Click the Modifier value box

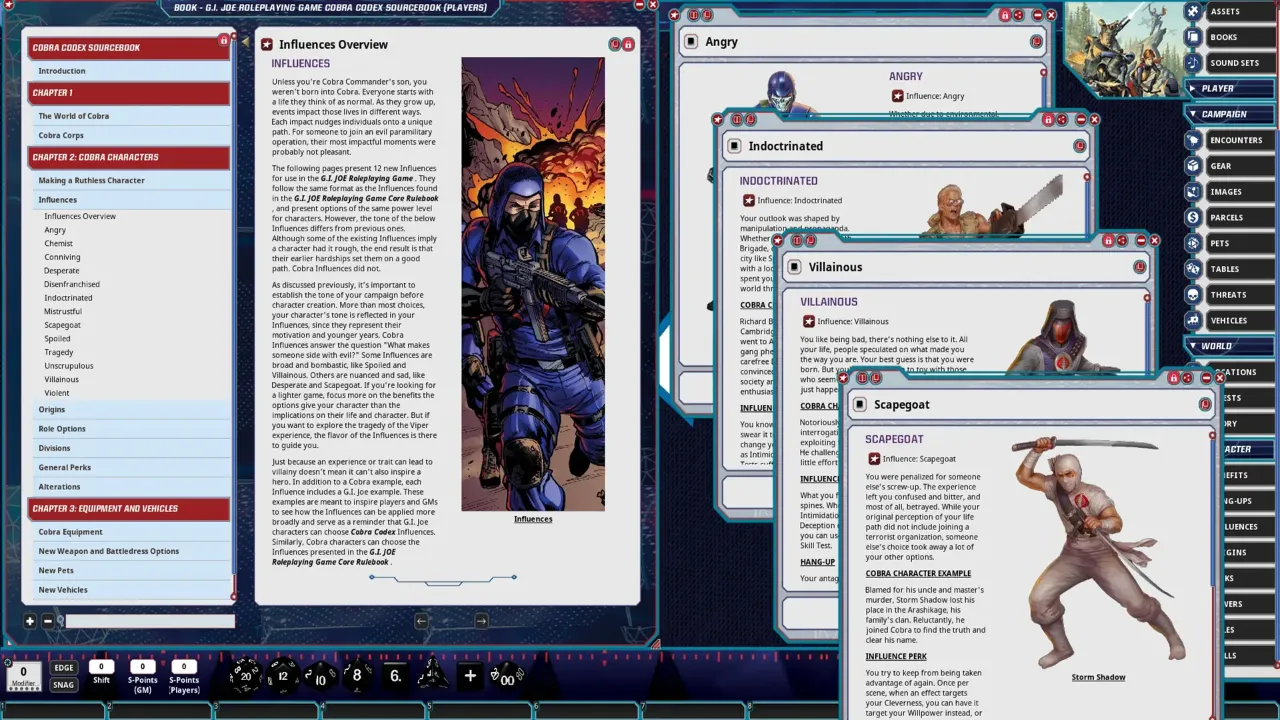click(x=24, y=676)
